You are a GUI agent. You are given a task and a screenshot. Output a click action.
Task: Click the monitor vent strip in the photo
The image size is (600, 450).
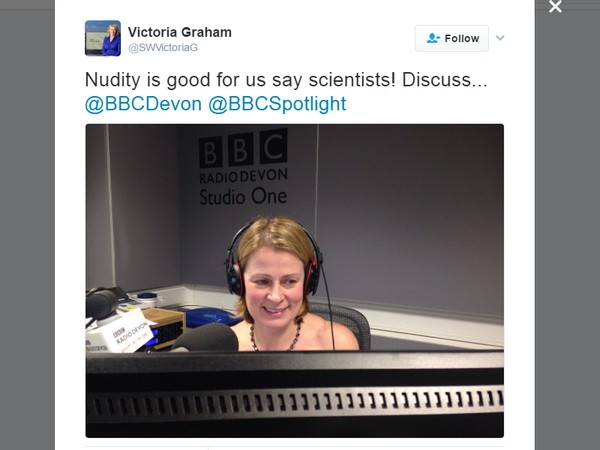[294, 403]
